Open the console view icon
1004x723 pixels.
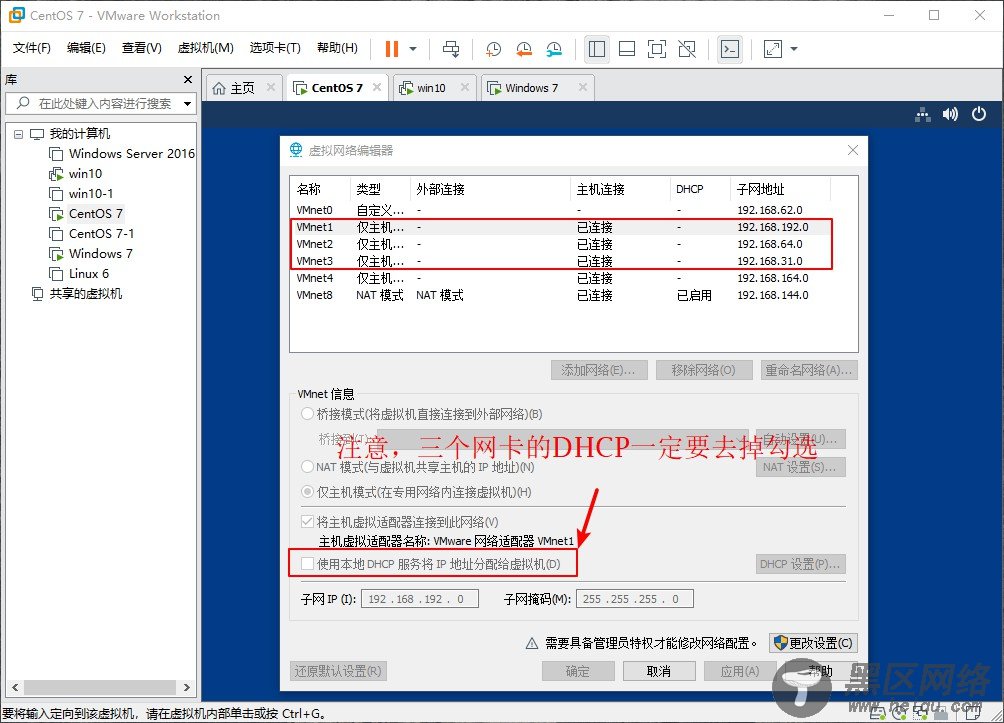pyautogui.click(x=730, y=49)
